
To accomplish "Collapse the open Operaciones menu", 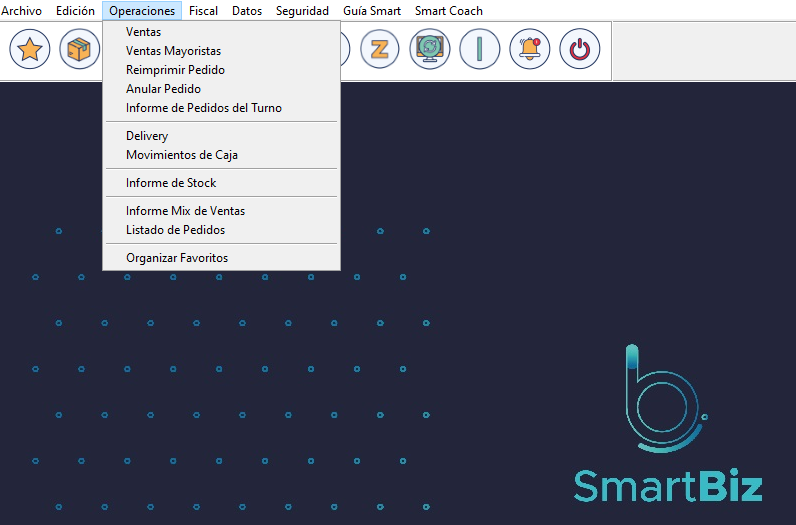I will pos(142,11).
